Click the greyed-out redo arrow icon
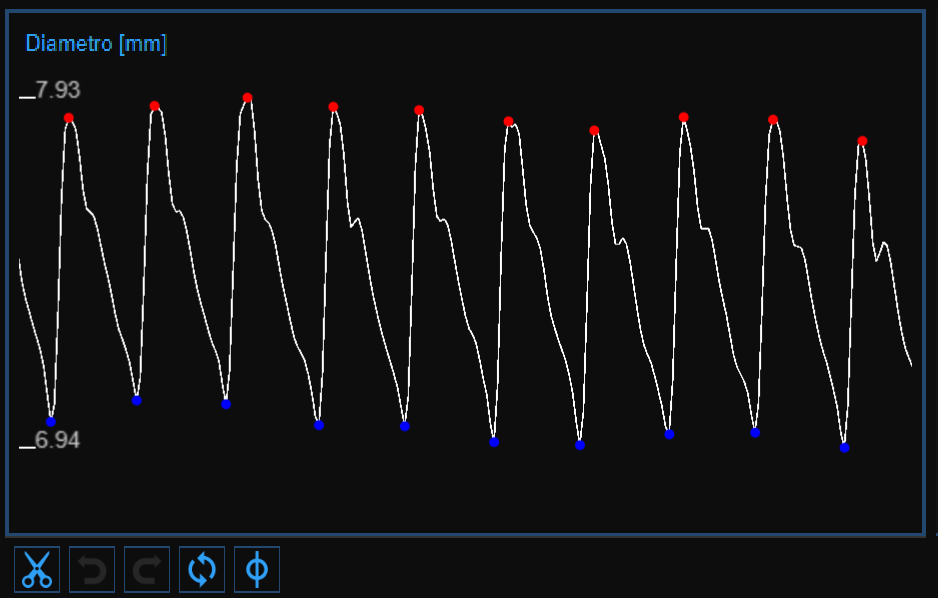 (x=147, y=569)
